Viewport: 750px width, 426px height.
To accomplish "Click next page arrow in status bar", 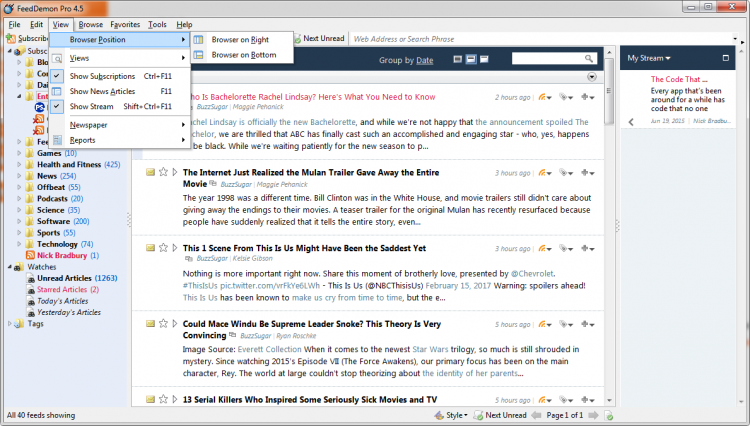I will tap(593, 415).
